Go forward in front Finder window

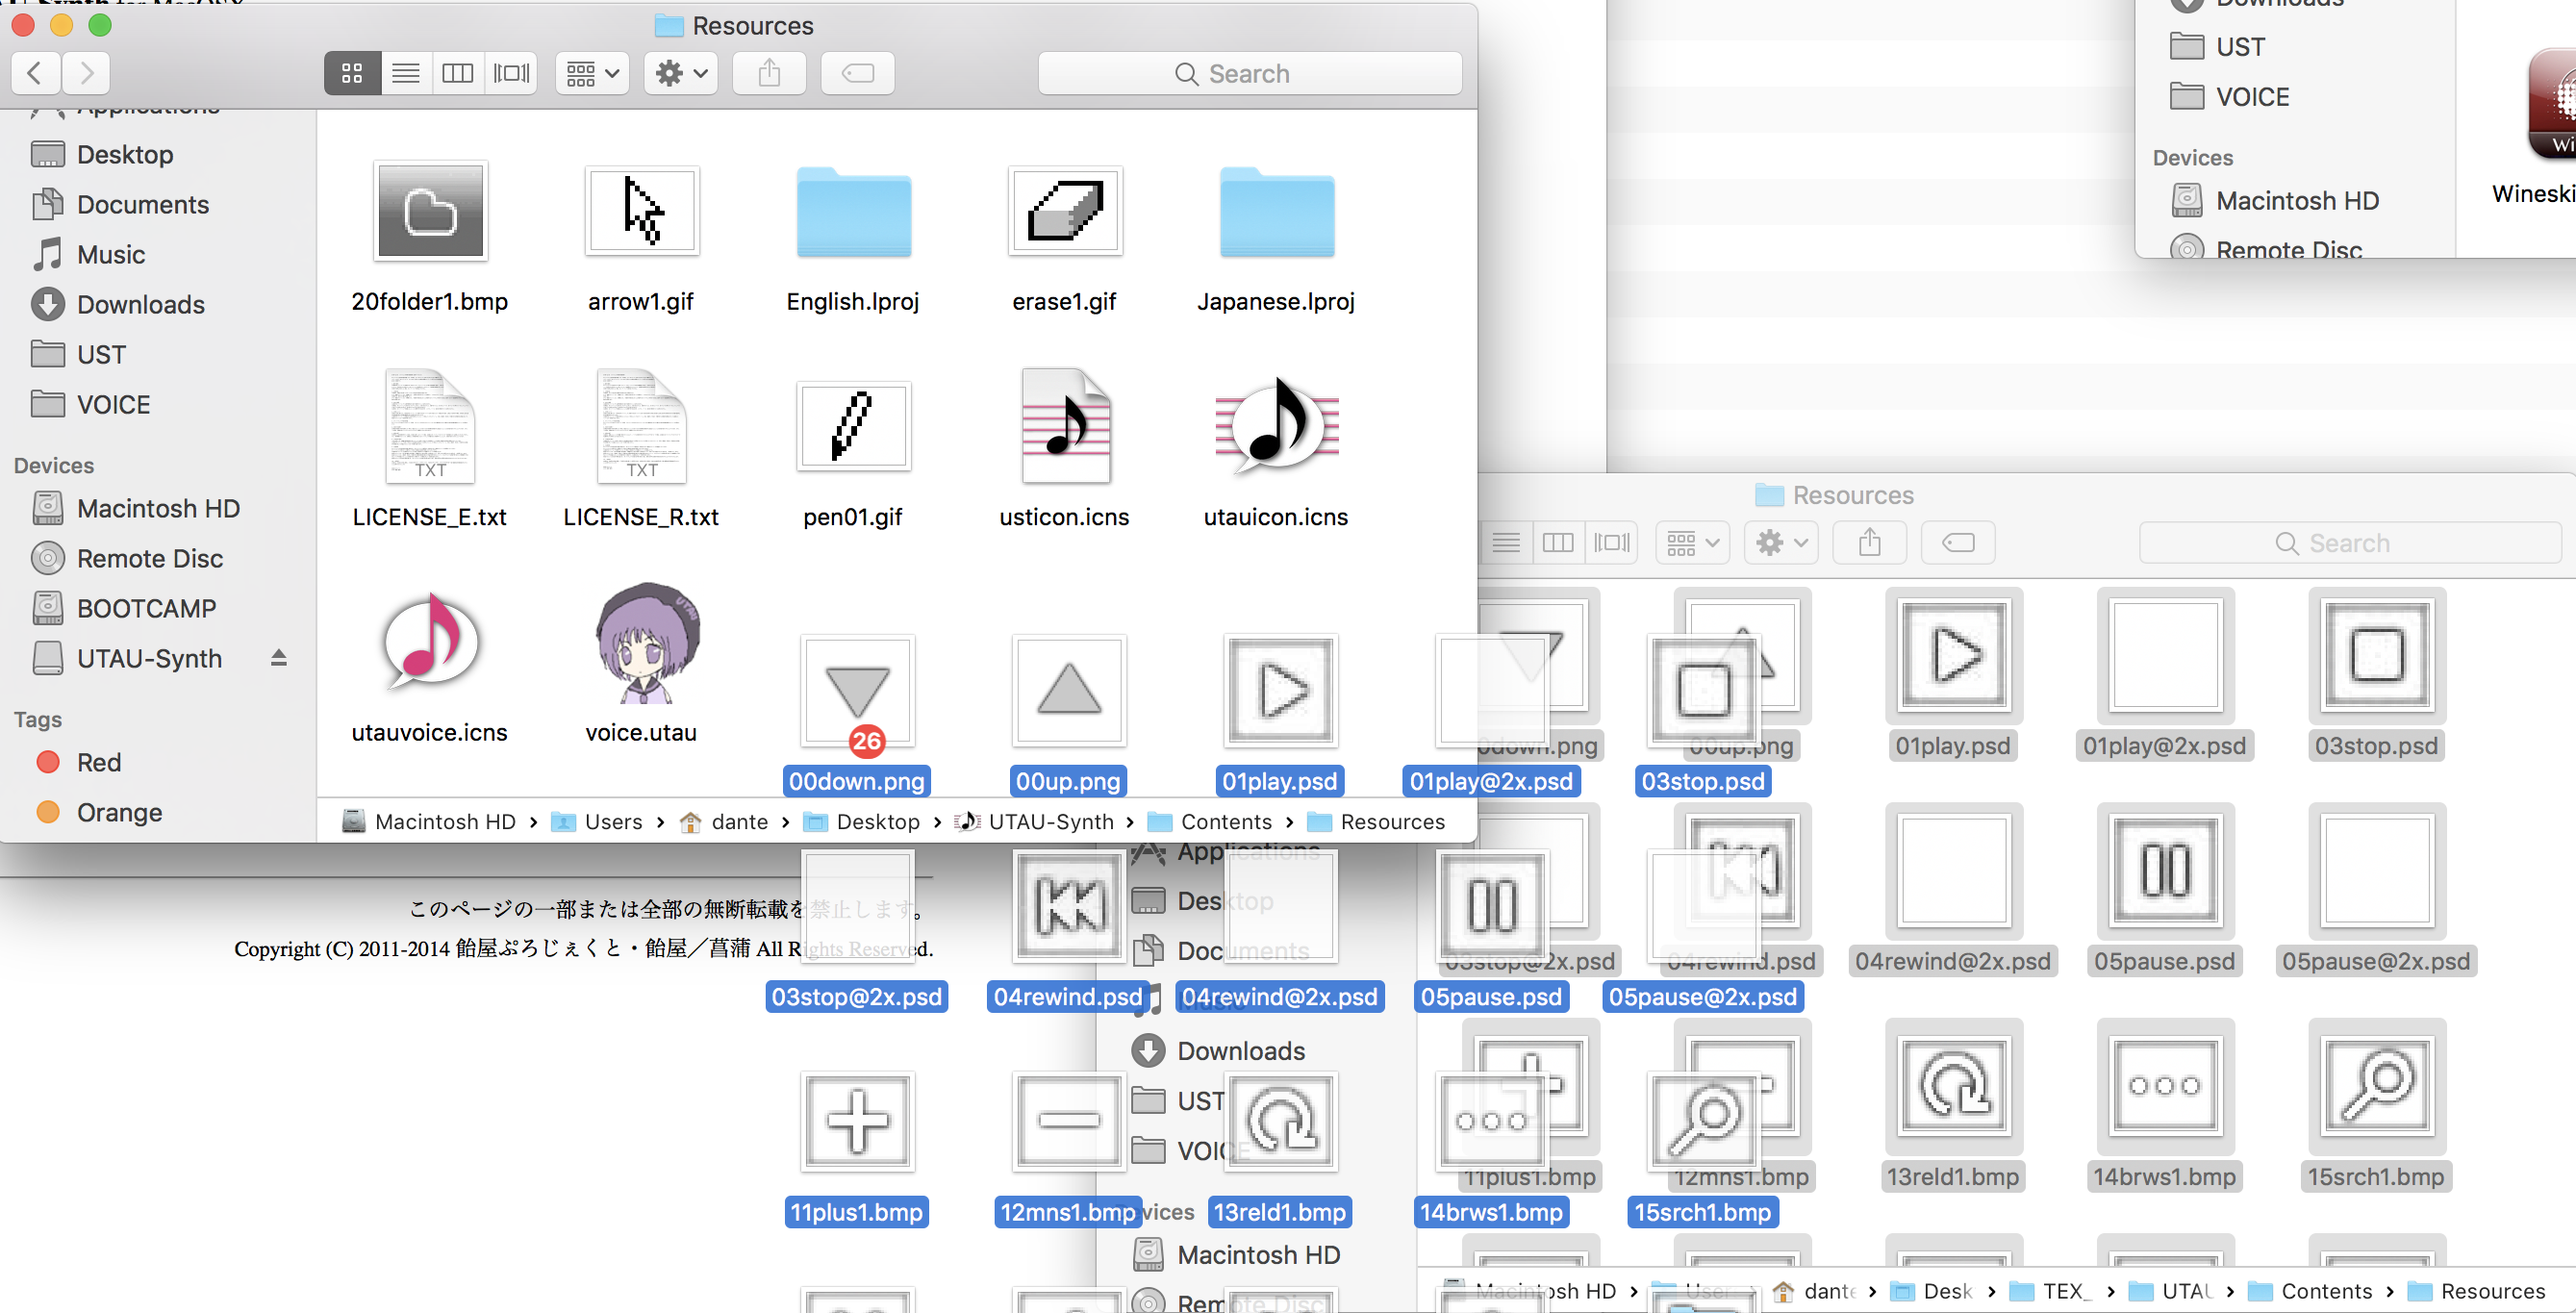(x=86, y=73)
